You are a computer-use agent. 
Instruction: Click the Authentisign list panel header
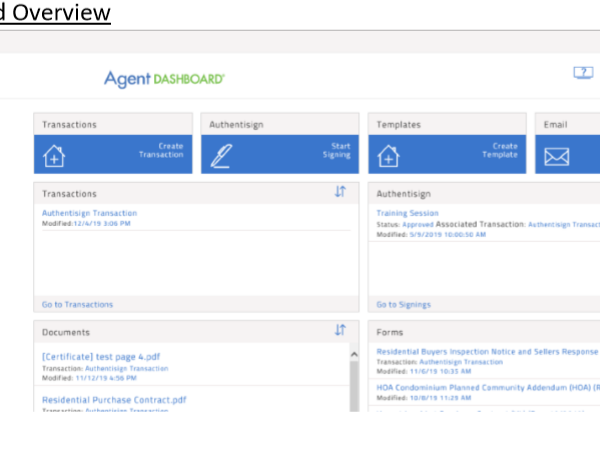[x=484, y=193]
